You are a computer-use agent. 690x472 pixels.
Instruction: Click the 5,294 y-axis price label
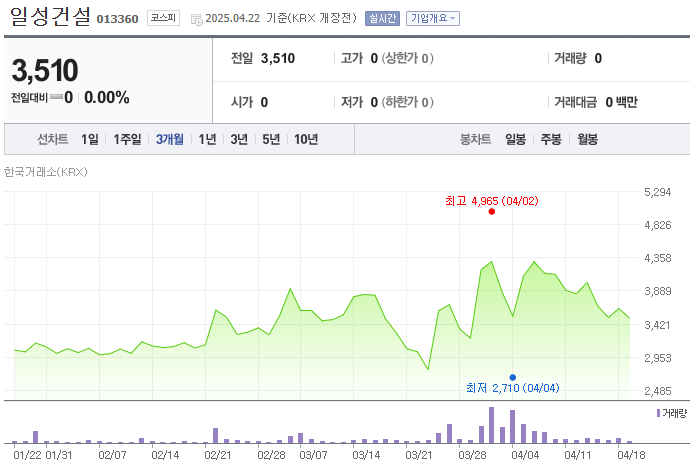click(x=657, y=192)
